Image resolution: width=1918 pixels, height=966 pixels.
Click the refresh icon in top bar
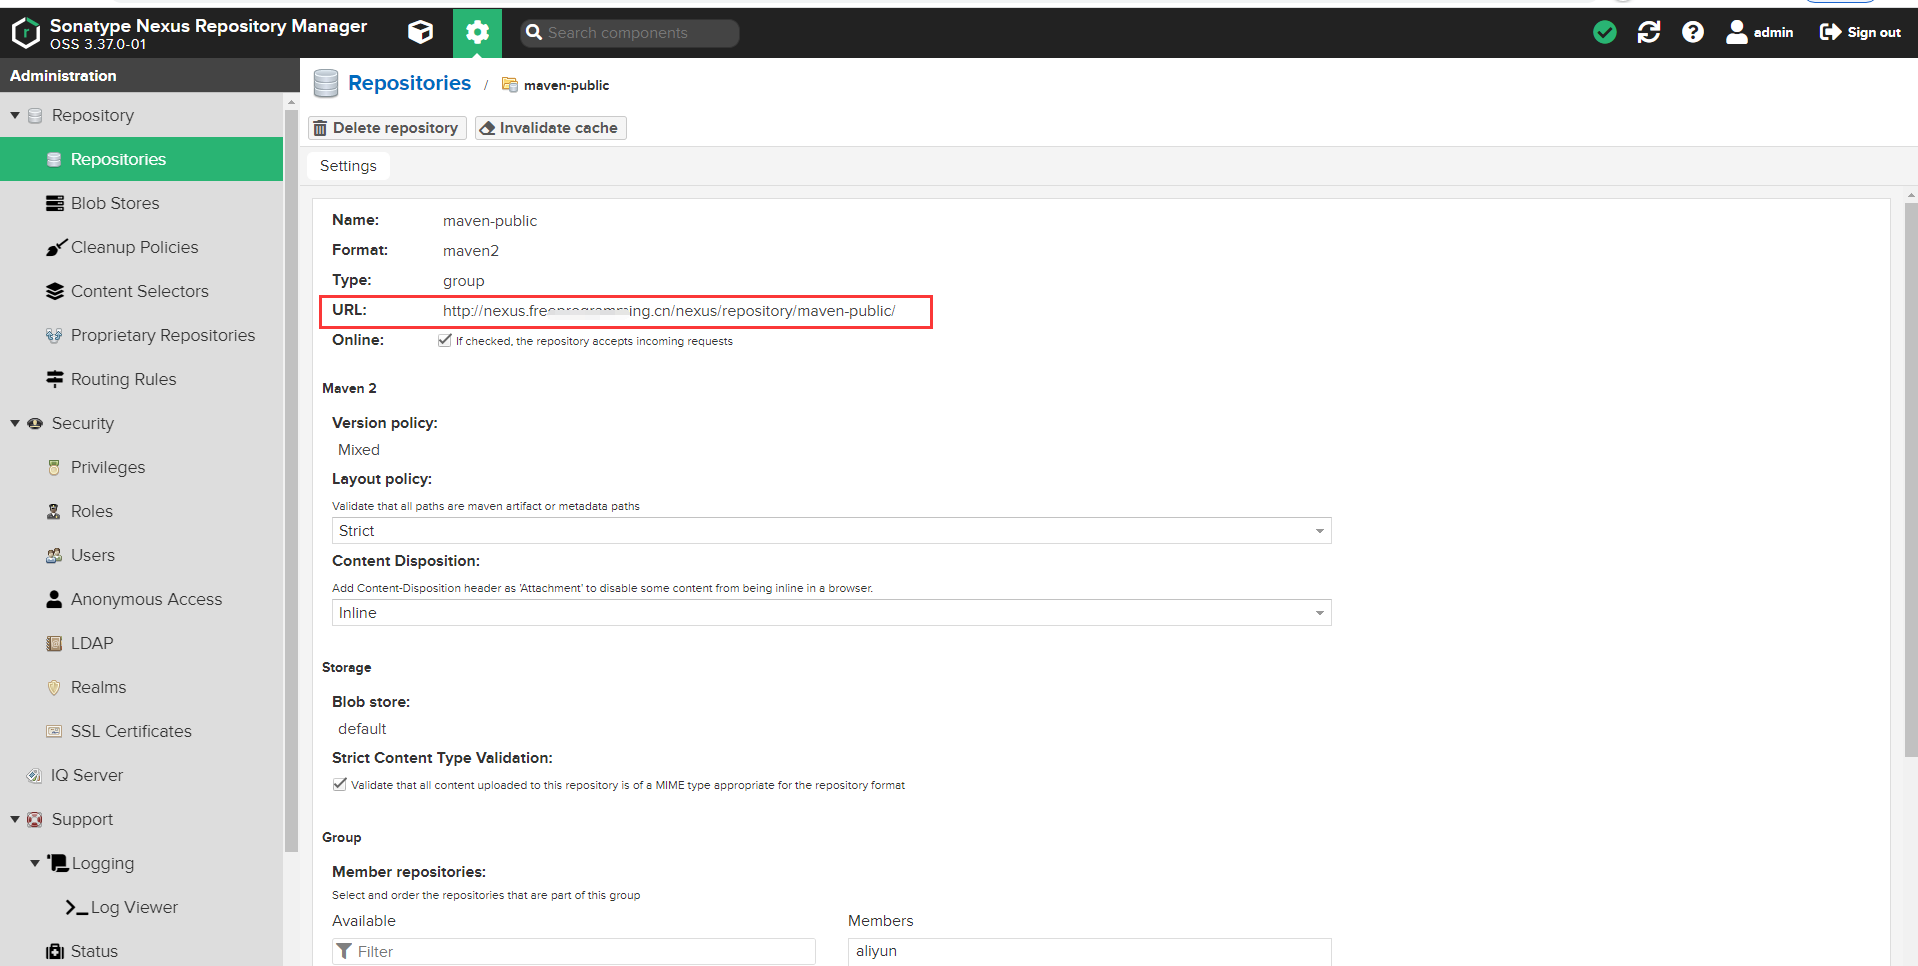tap(1649, 32)
